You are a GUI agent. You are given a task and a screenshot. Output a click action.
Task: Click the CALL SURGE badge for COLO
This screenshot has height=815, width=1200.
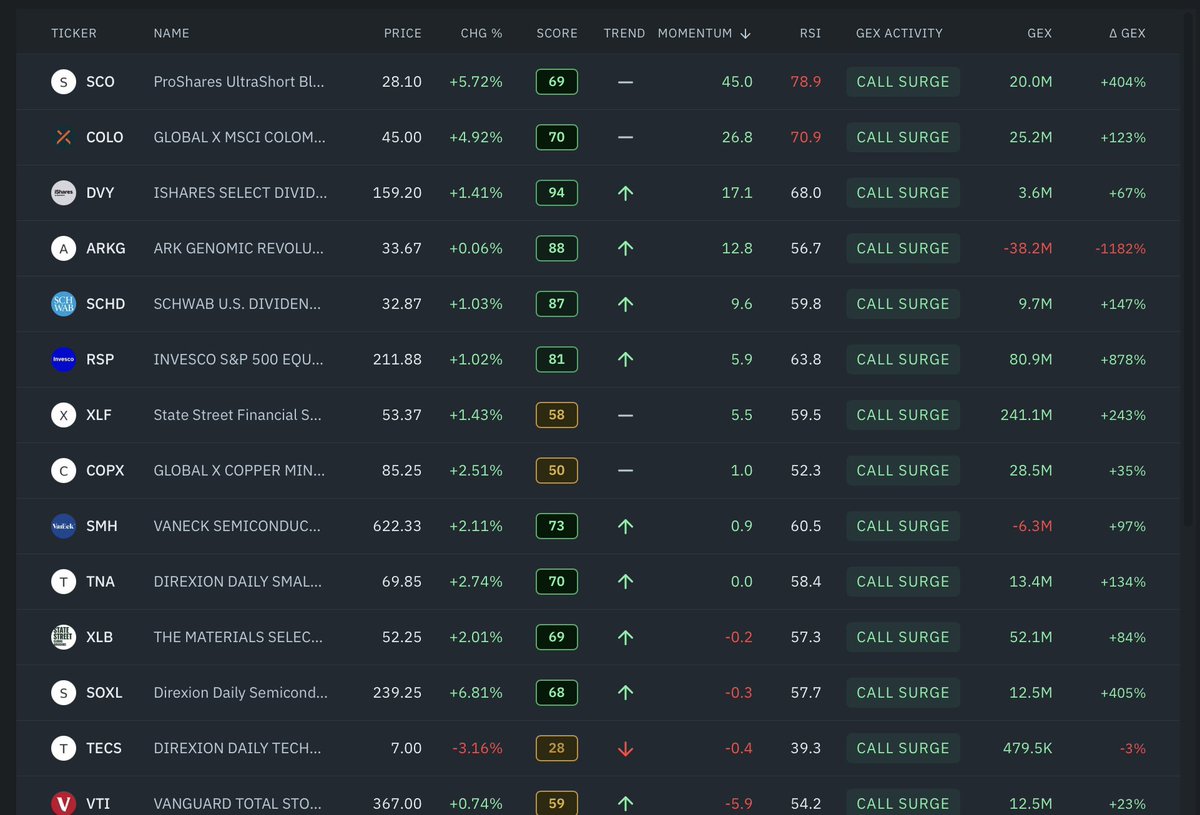click(x=903, y=137)
